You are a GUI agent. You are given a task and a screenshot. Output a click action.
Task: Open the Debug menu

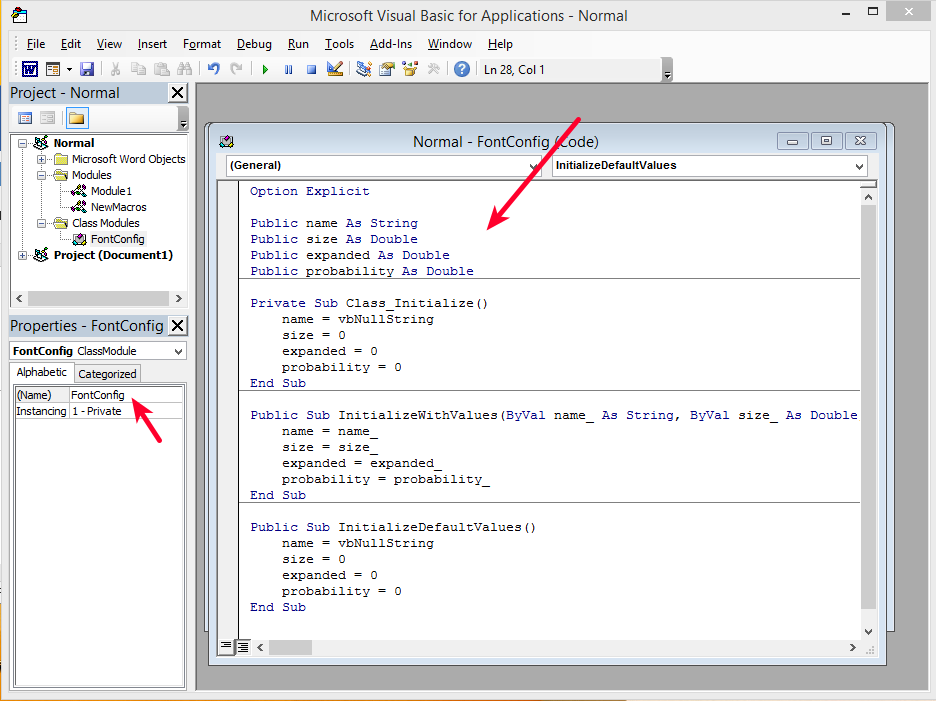[254, 44]
